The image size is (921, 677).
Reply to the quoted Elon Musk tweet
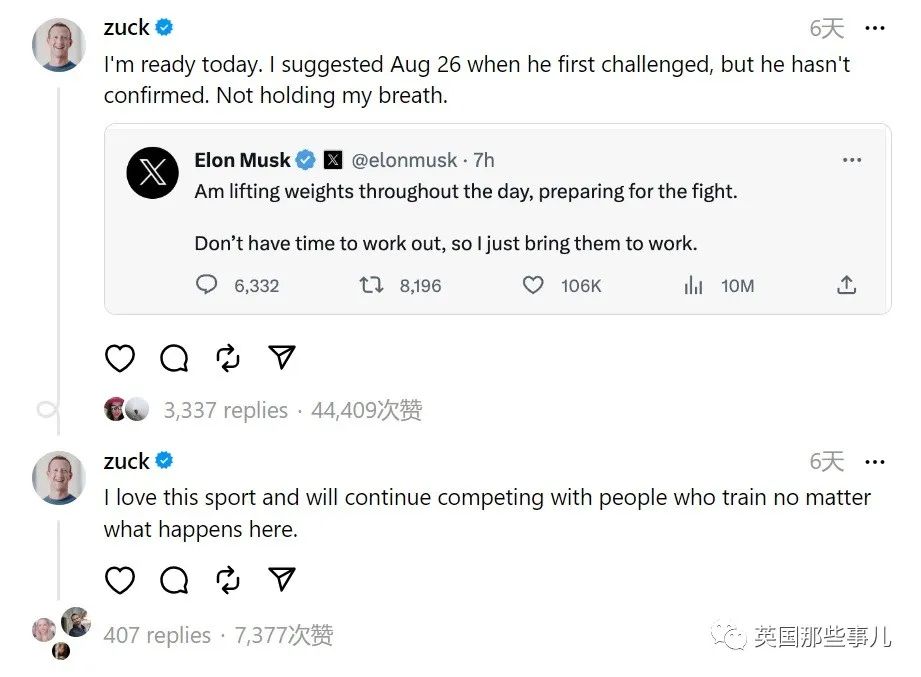coord(207,286)
